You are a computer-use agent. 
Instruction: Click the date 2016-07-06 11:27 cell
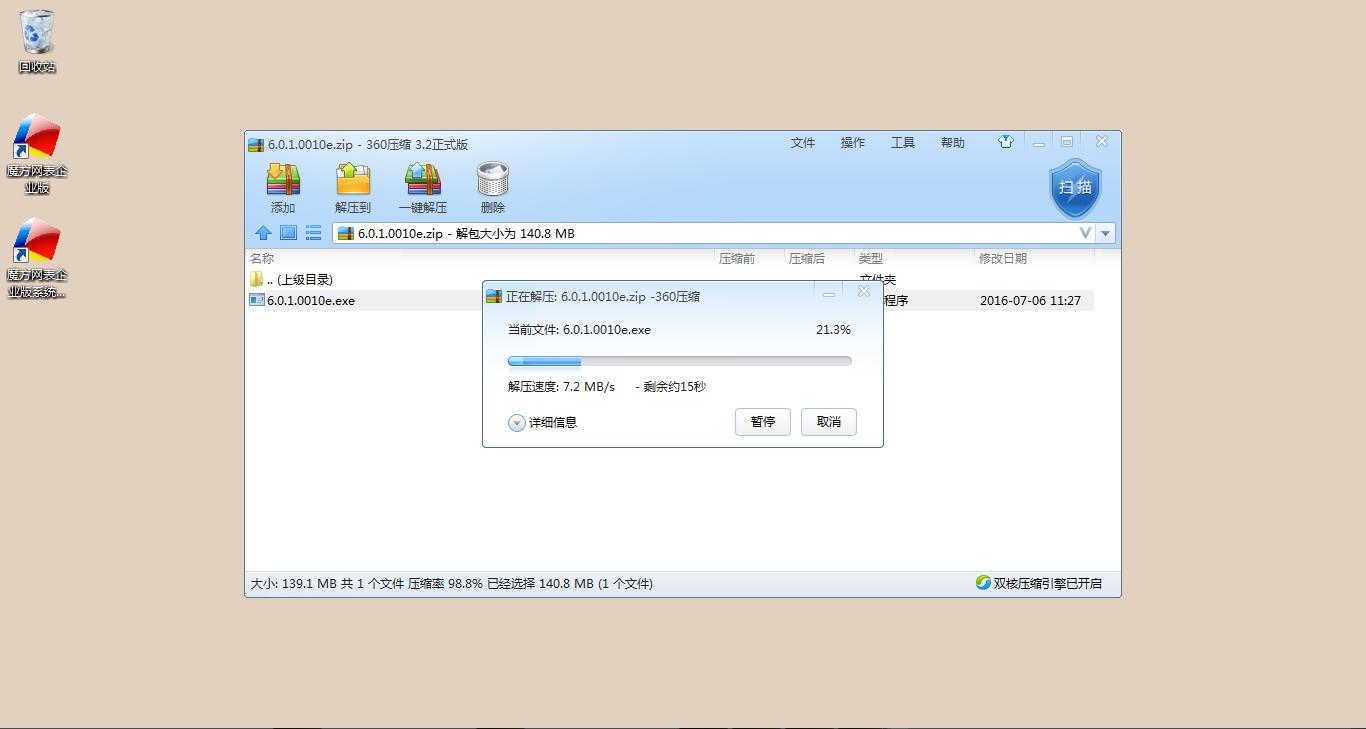coord(1030,300)
